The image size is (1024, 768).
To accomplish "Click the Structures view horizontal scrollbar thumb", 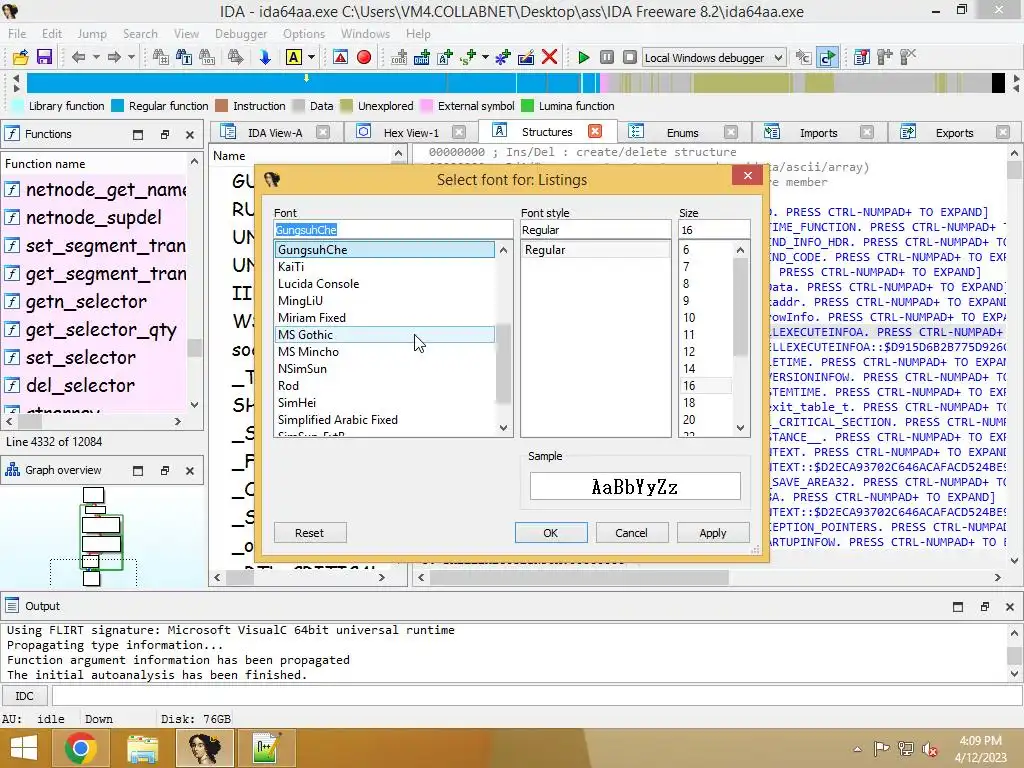I will coord(579,577).
